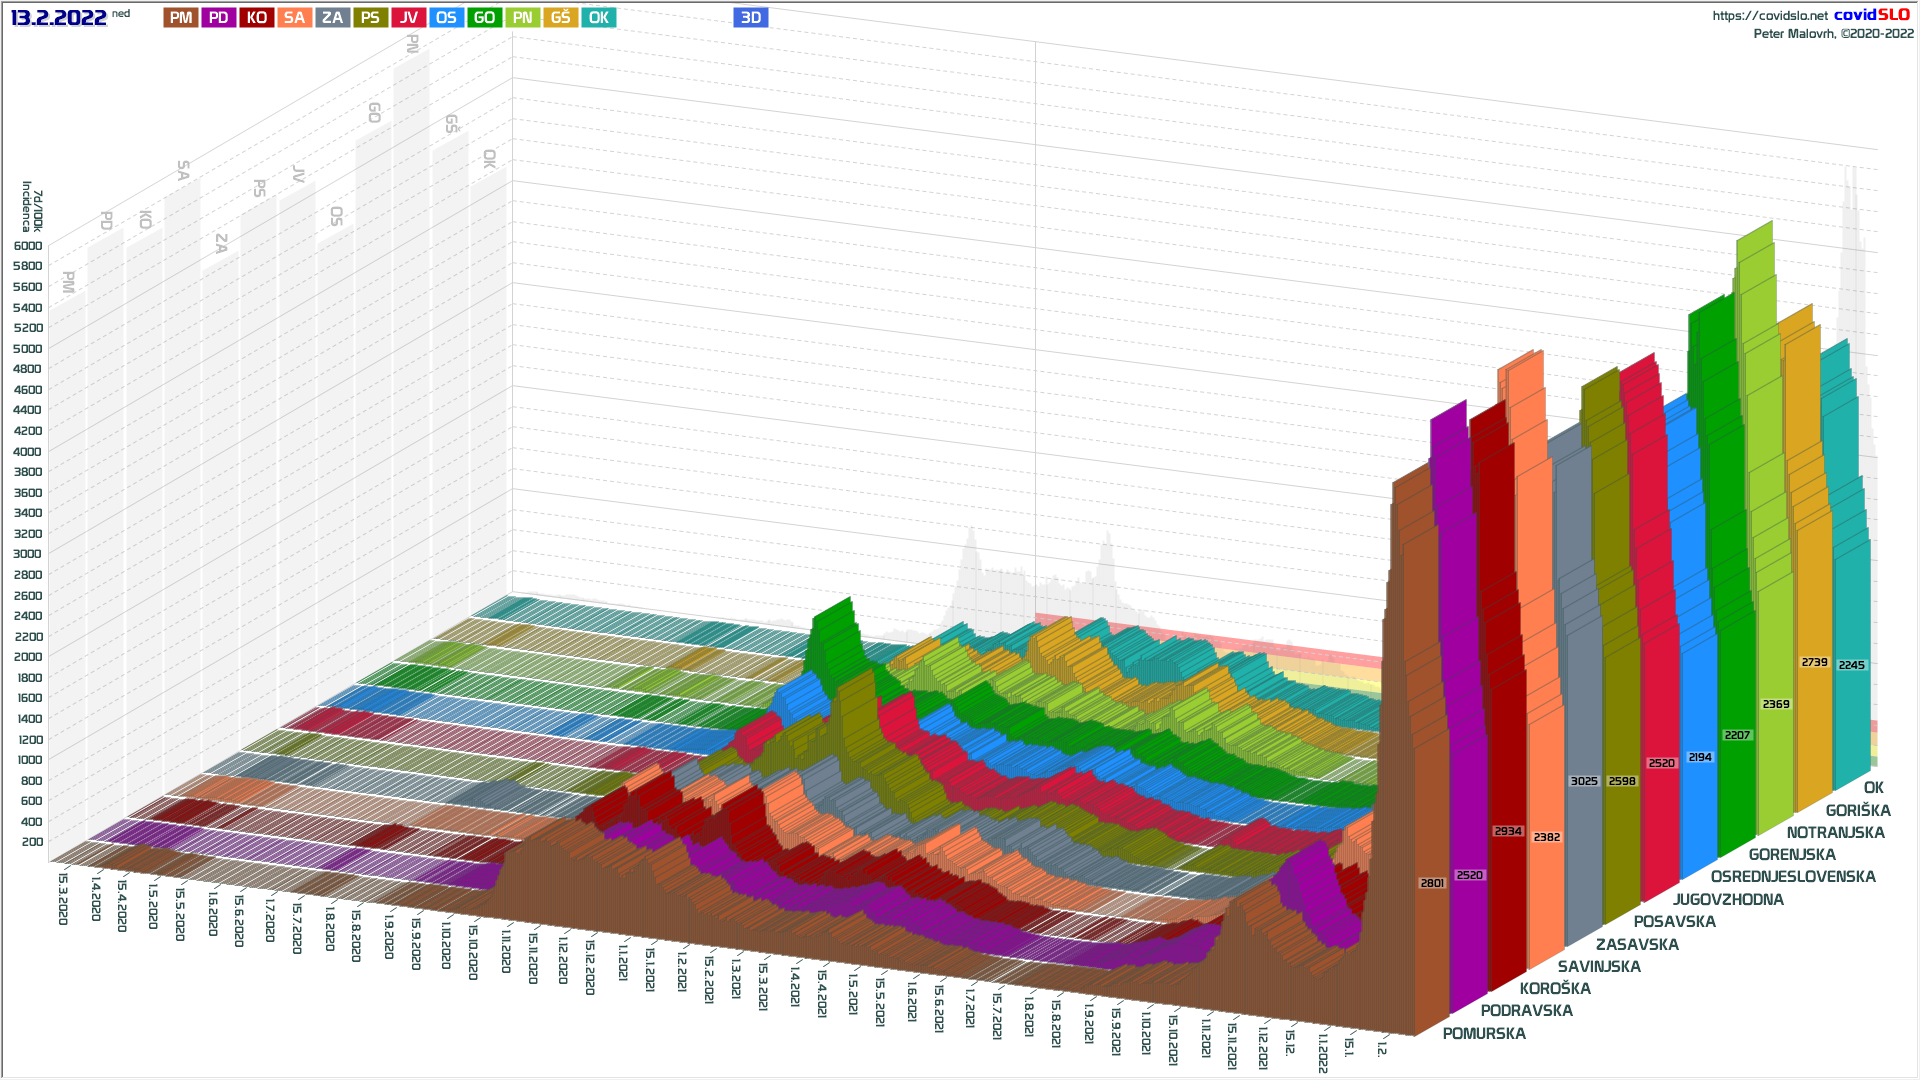Screen dimensions: 1920x1080
Task: Click the 2739 Goriška value label
Action: pos(1814,662)
